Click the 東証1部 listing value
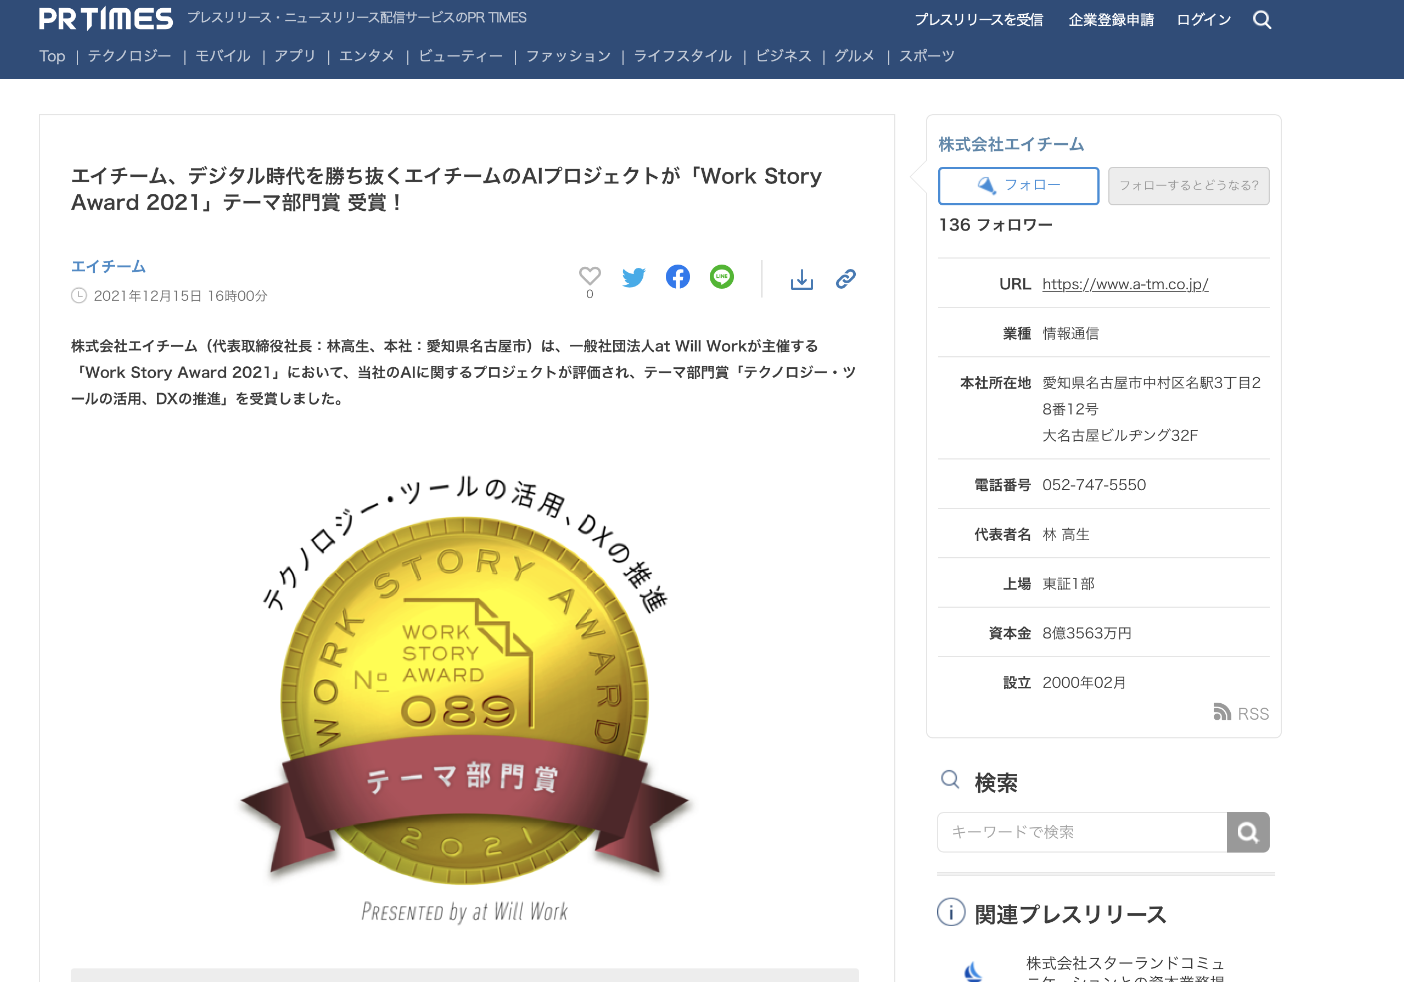The image size is (1404, 982). pos(1069,584)
